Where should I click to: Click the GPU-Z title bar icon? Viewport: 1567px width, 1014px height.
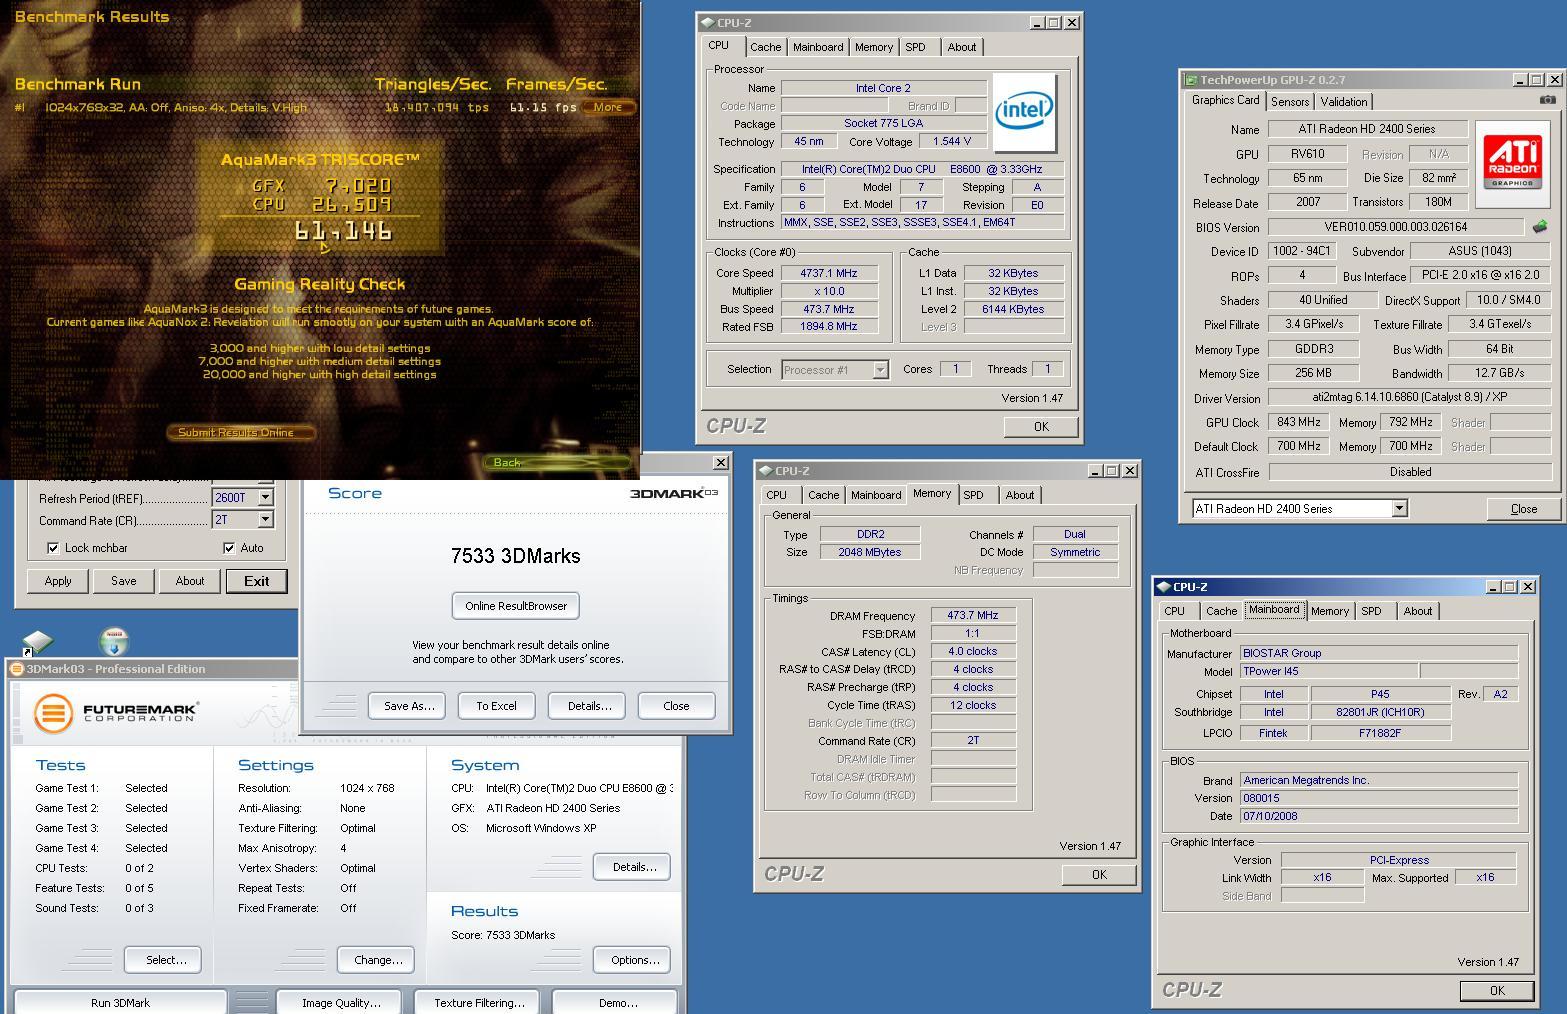point(1191,80)
